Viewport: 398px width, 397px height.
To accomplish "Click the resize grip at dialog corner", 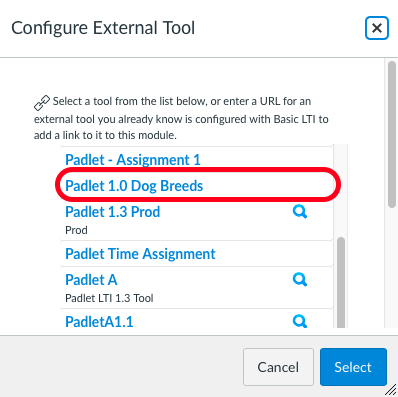I will [x=391, y=390].
